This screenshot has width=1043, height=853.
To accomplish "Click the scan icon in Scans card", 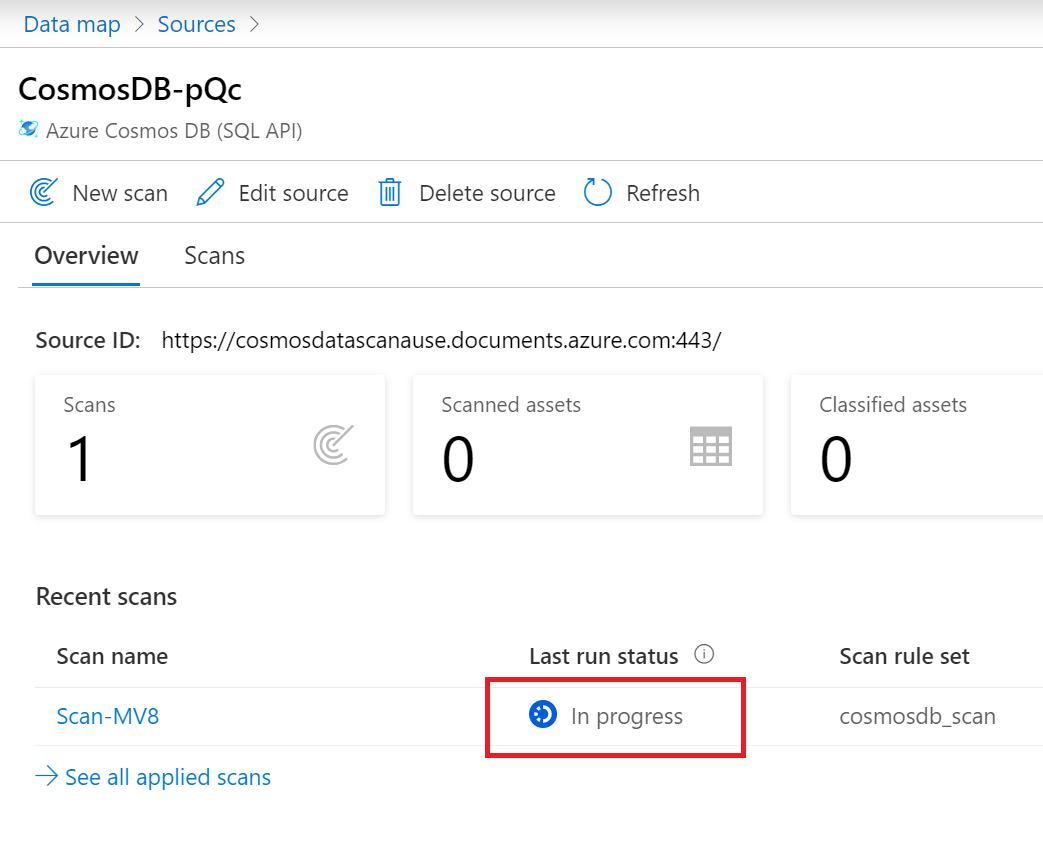I will click(334, 444).
